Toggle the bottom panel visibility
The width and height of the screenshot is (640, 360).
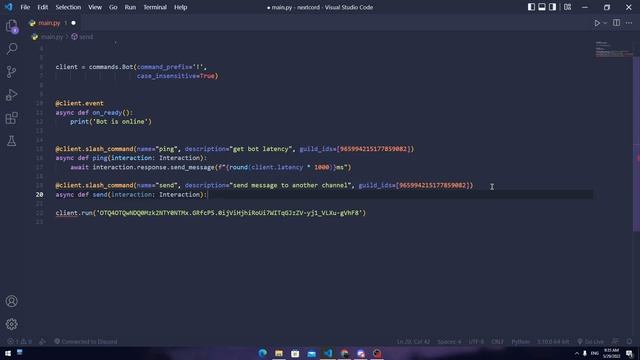coord(542,7)
